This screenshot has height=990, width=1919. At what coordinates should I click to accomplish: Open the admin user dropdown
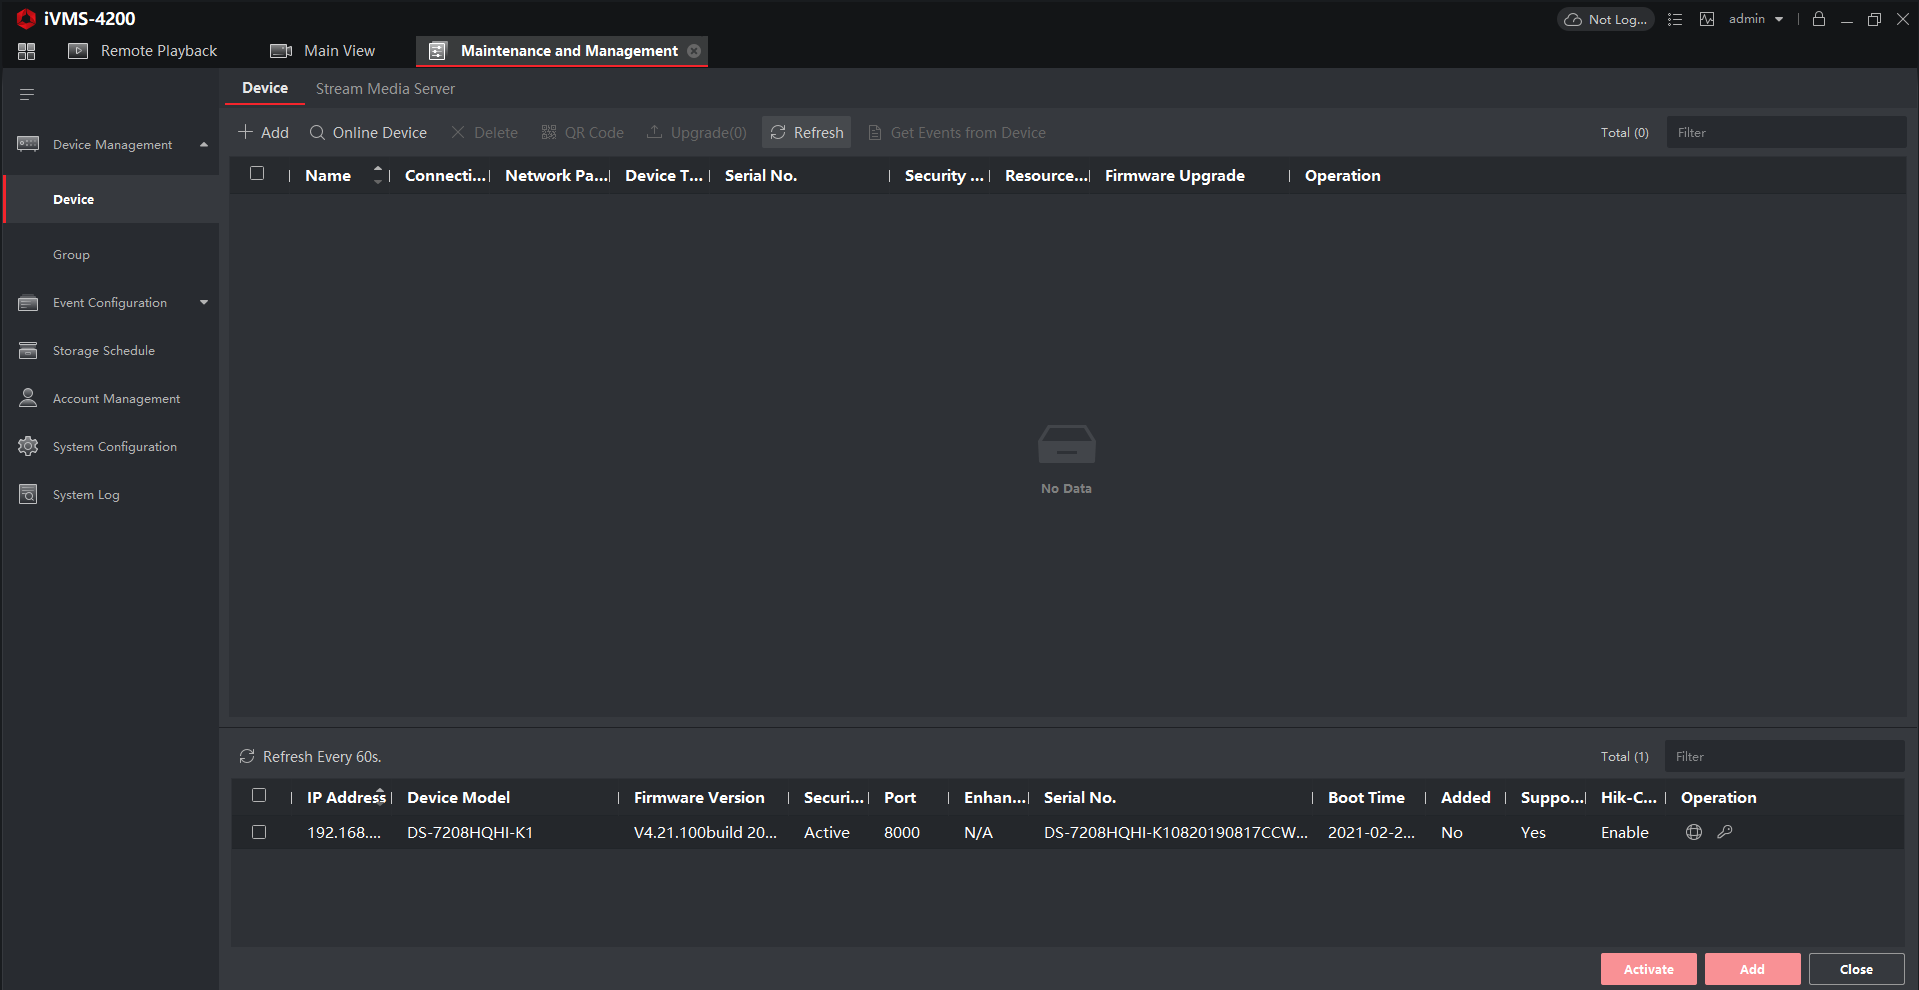(x=1756, y=19)
